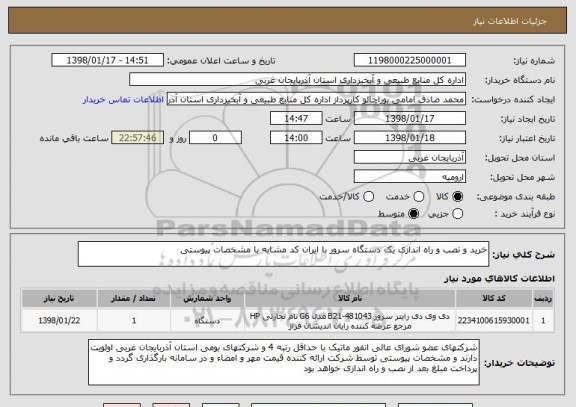Click the general need description text box
Viewport: 576px width, 407px height.
point(283,254)
